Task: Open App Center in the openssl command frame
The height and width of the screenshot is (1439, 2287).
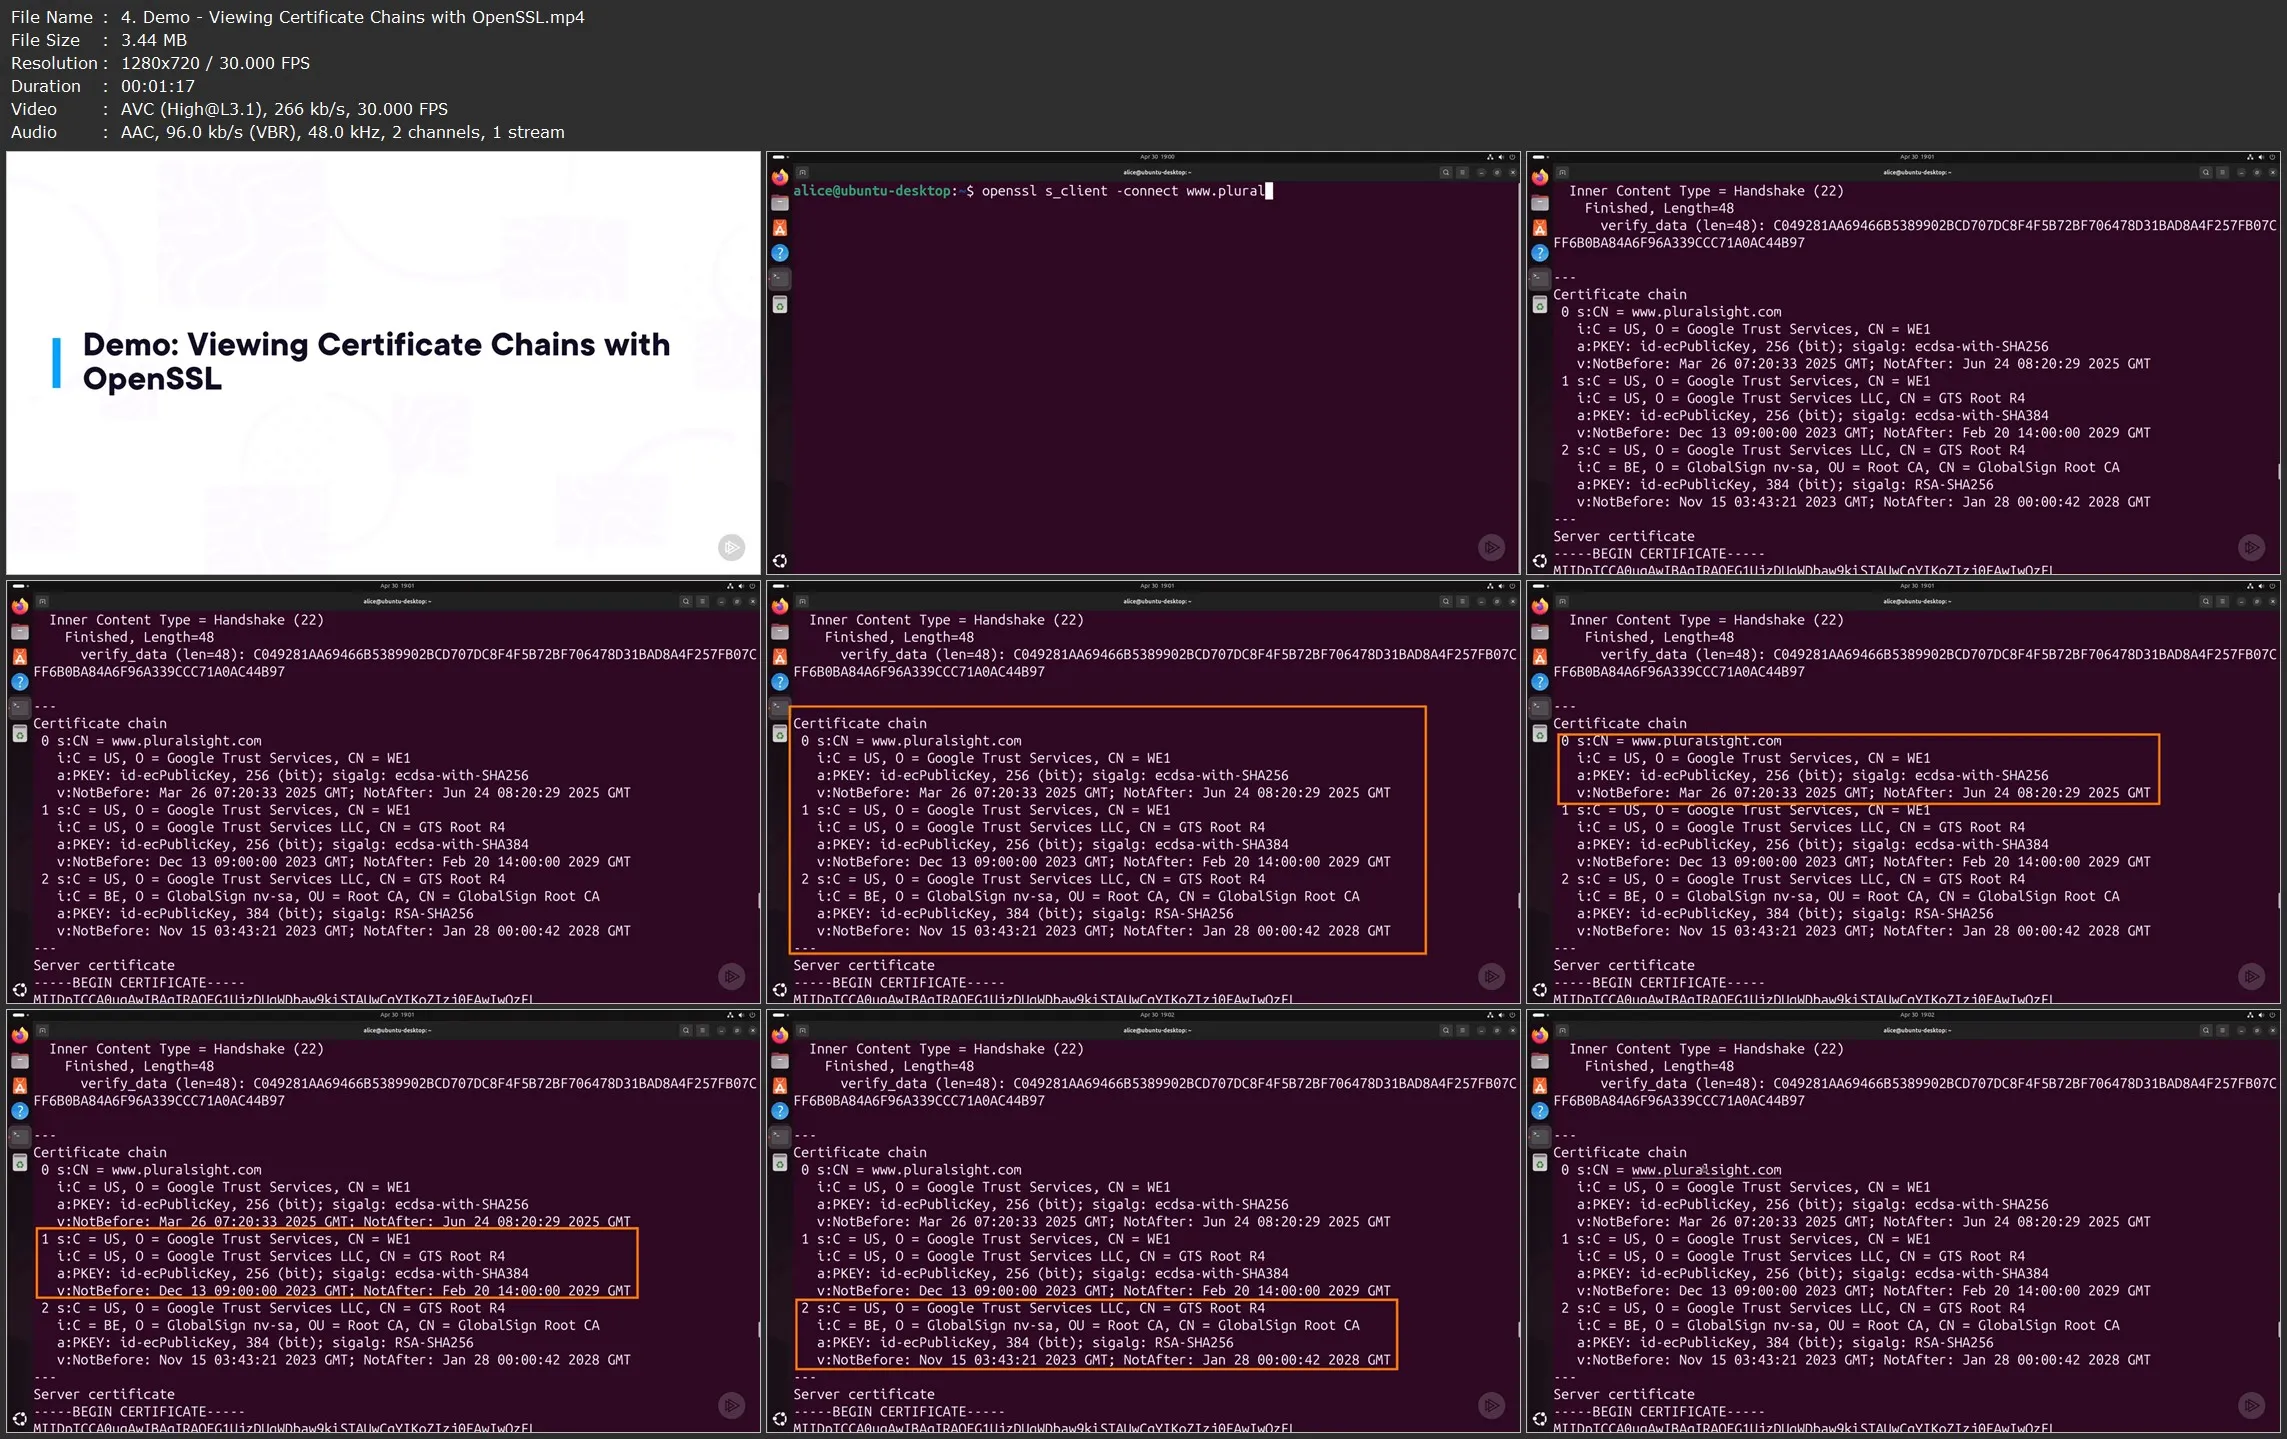Action: pyautogui.click(x=780, y=228)
